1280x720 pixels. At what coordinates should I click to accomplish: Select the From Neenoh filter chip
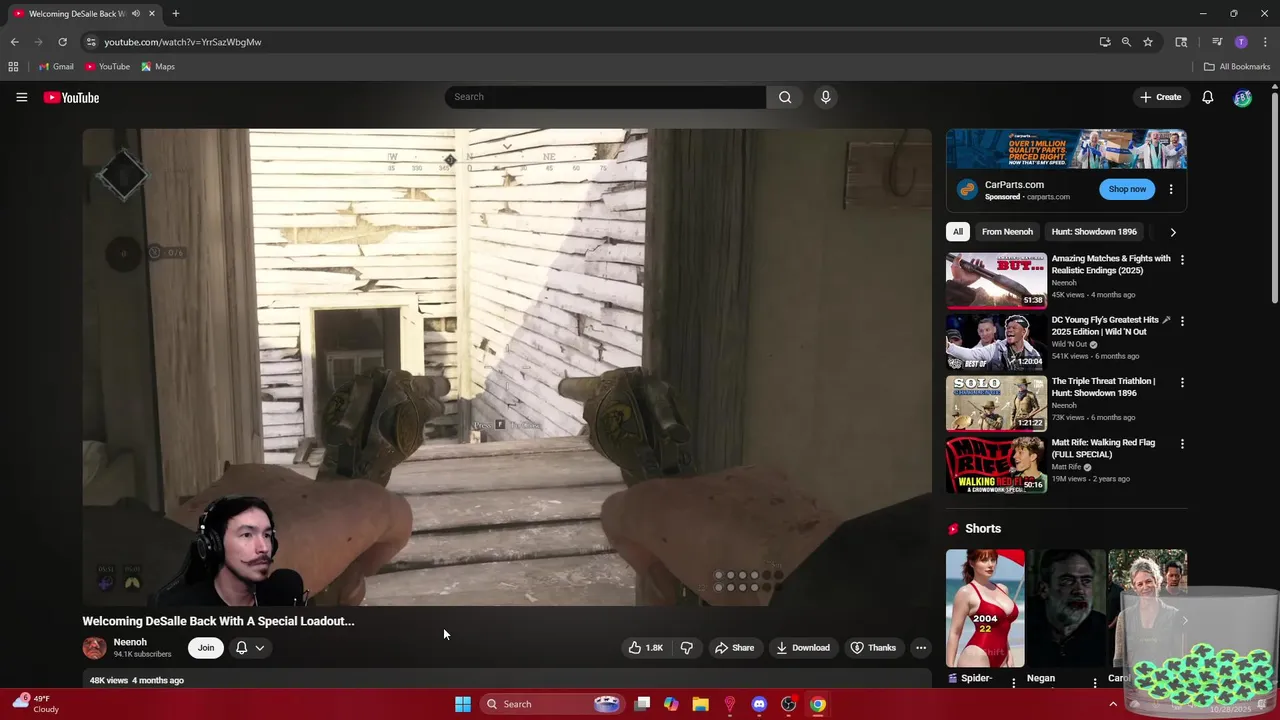1007,232
